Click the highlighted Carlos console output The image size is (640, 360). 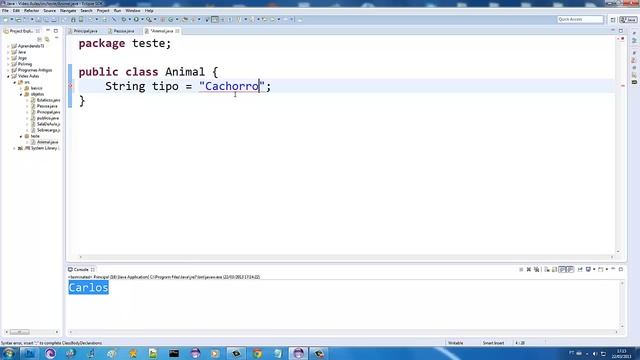[x=88, y=288]
